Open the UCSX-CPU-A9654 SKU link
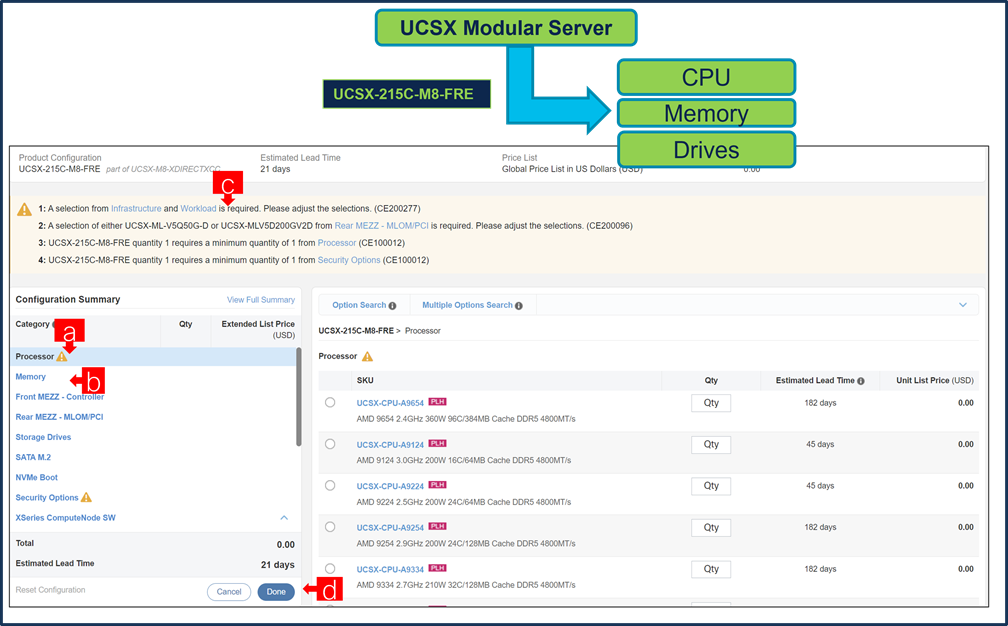1008x626 pixels. (390, 403)
